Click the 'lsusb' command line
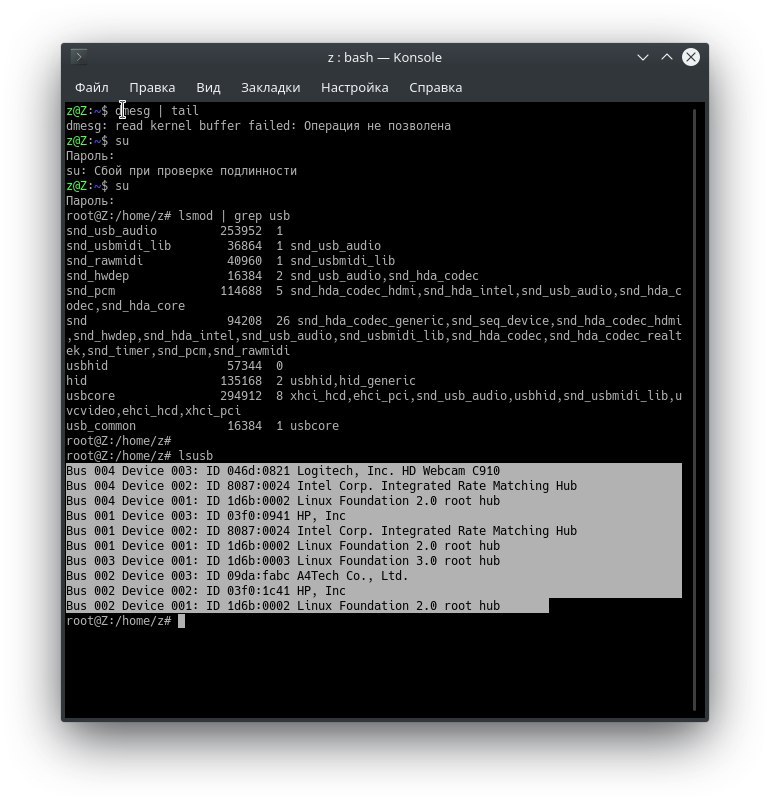This screenshot has height=801, width=770. (139, 456)
